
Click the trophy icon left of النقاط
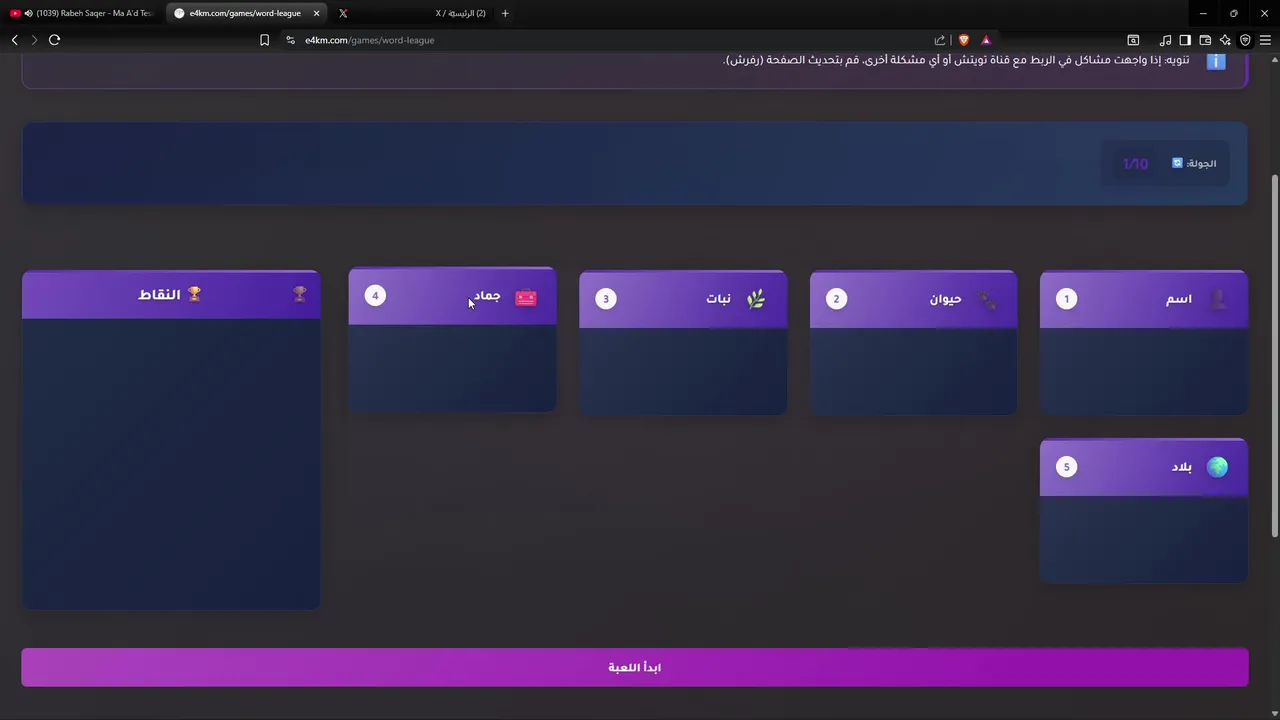tap(194, 294)
